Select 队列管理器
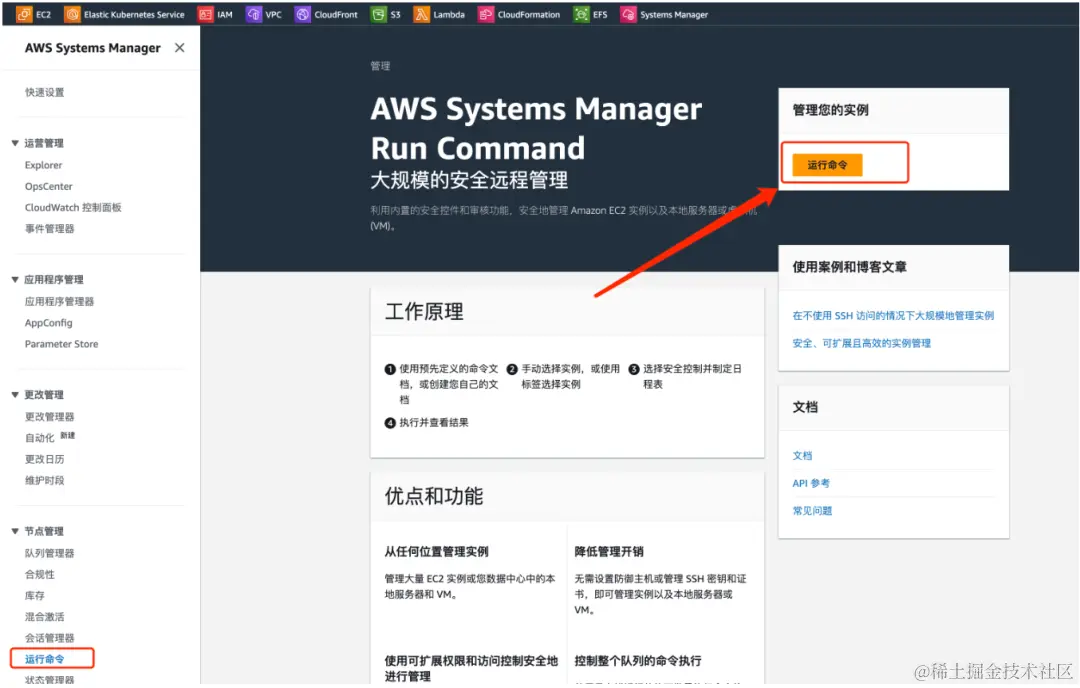1080x688 pixels. (x=50, y=553)
